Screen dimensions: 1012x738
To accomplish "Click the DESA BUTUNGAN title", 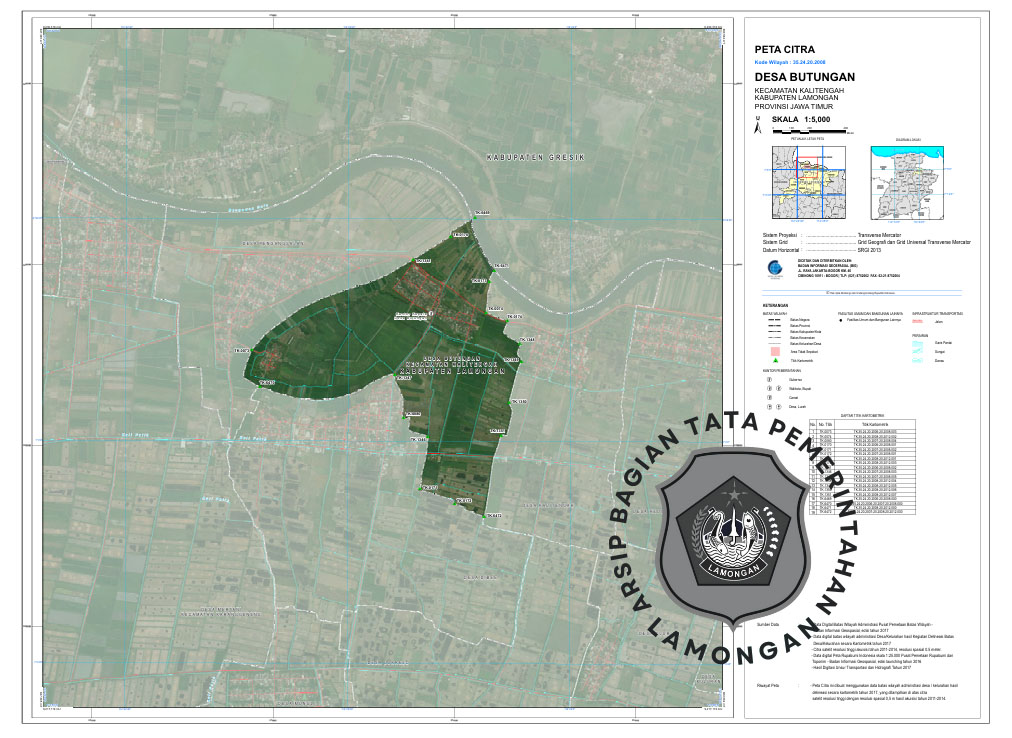I will 804,77.
